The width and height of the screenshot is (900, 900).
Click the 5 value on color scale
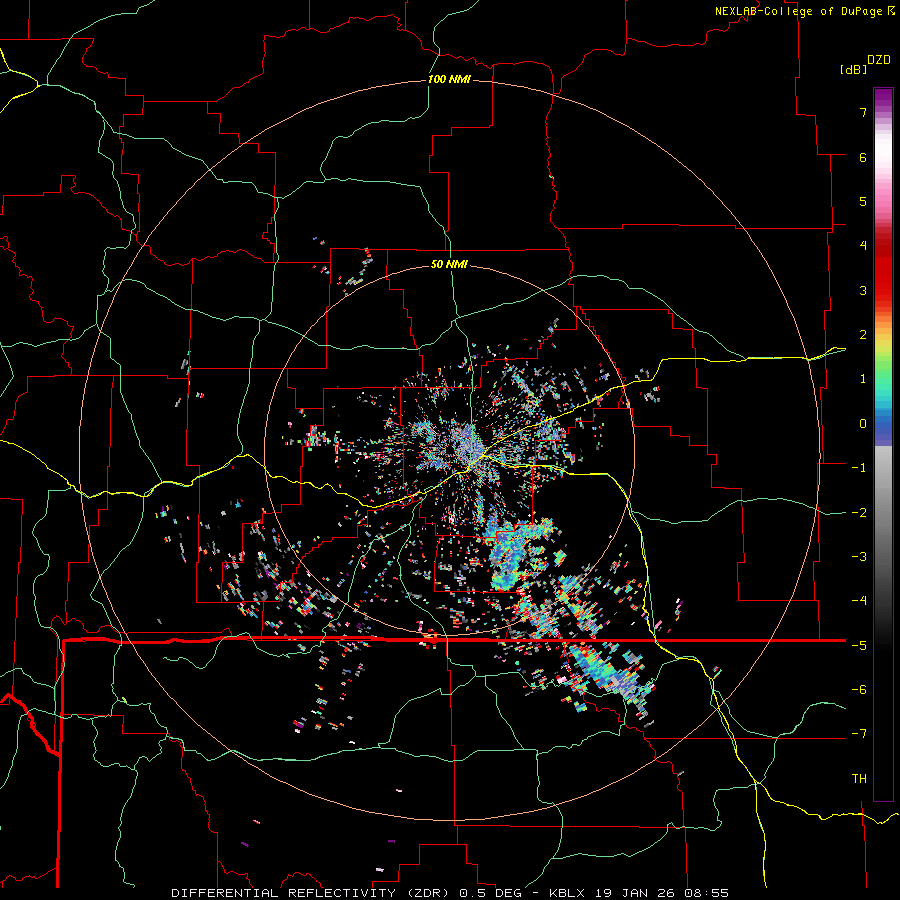pos(863,201)
